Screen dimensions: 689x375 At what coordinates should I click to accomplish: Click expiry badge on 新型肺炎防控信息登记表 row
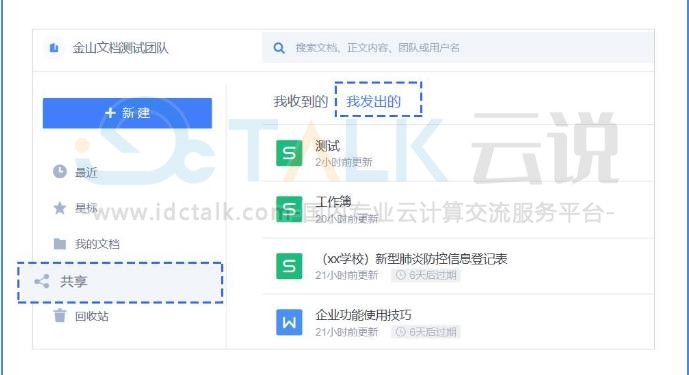pyautogui.click(x=426, y=275)
